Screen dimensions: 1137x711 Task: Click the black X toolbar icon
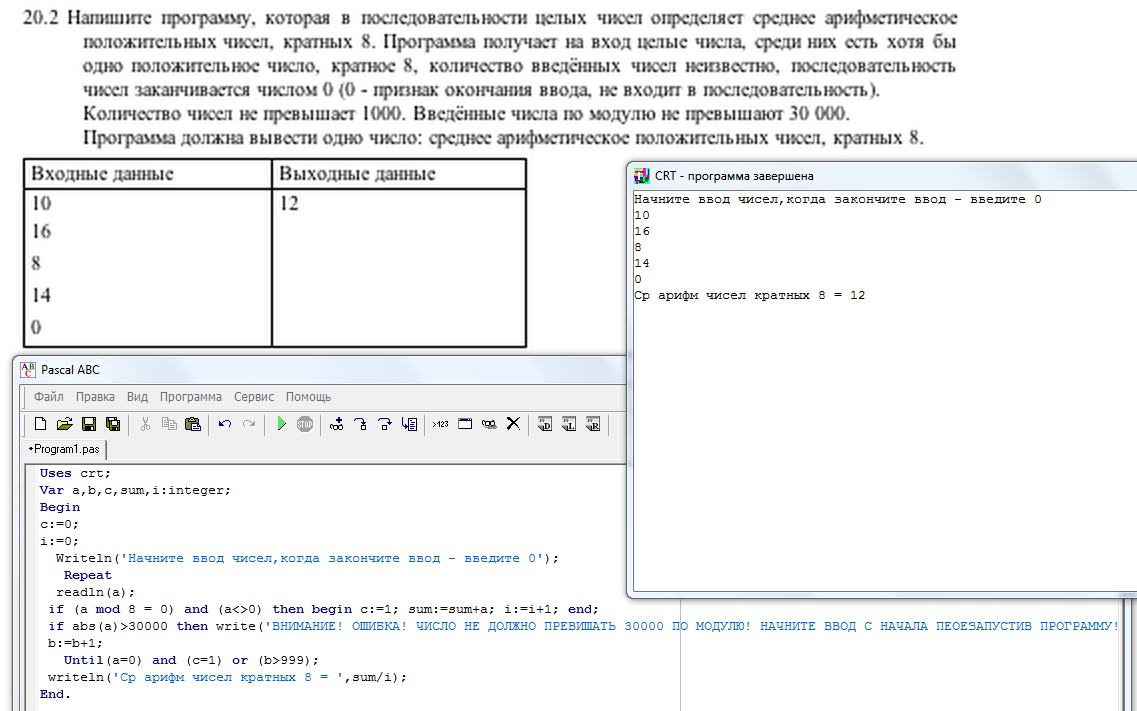[513, 424]
